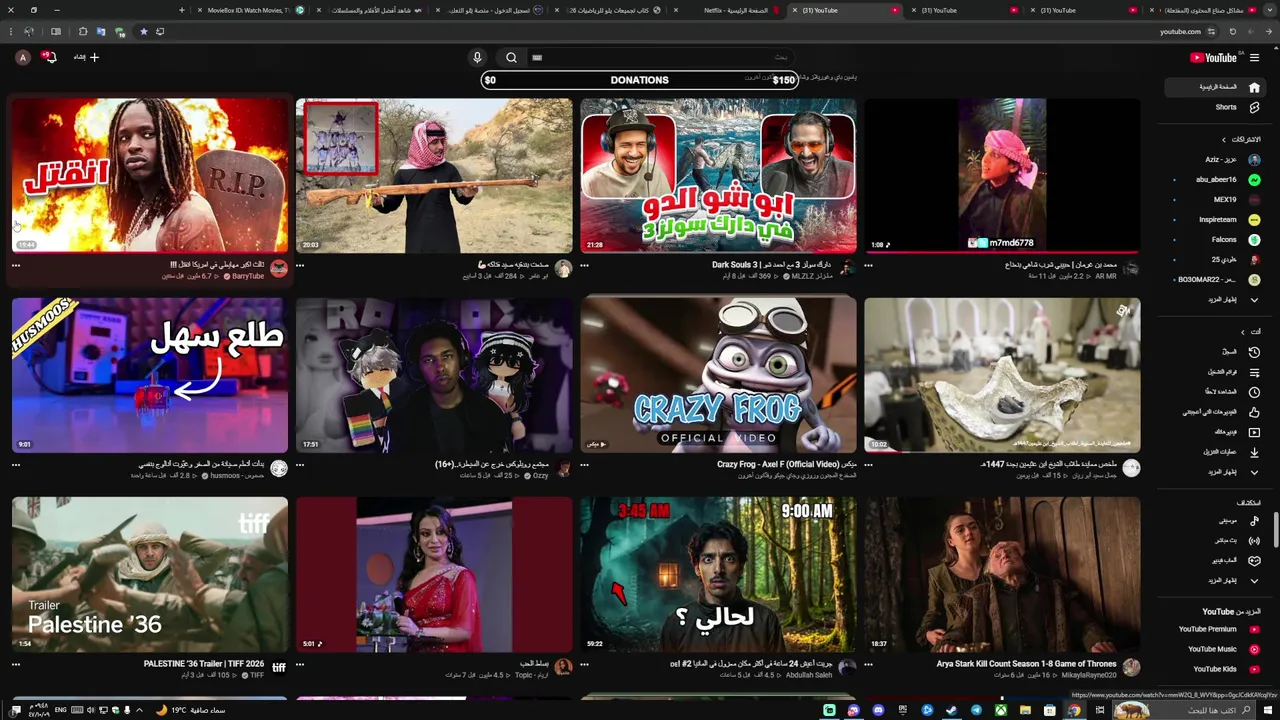Open Your videos play-box icon
This screenshot has height=720, width=1280.
(1254, 432)
